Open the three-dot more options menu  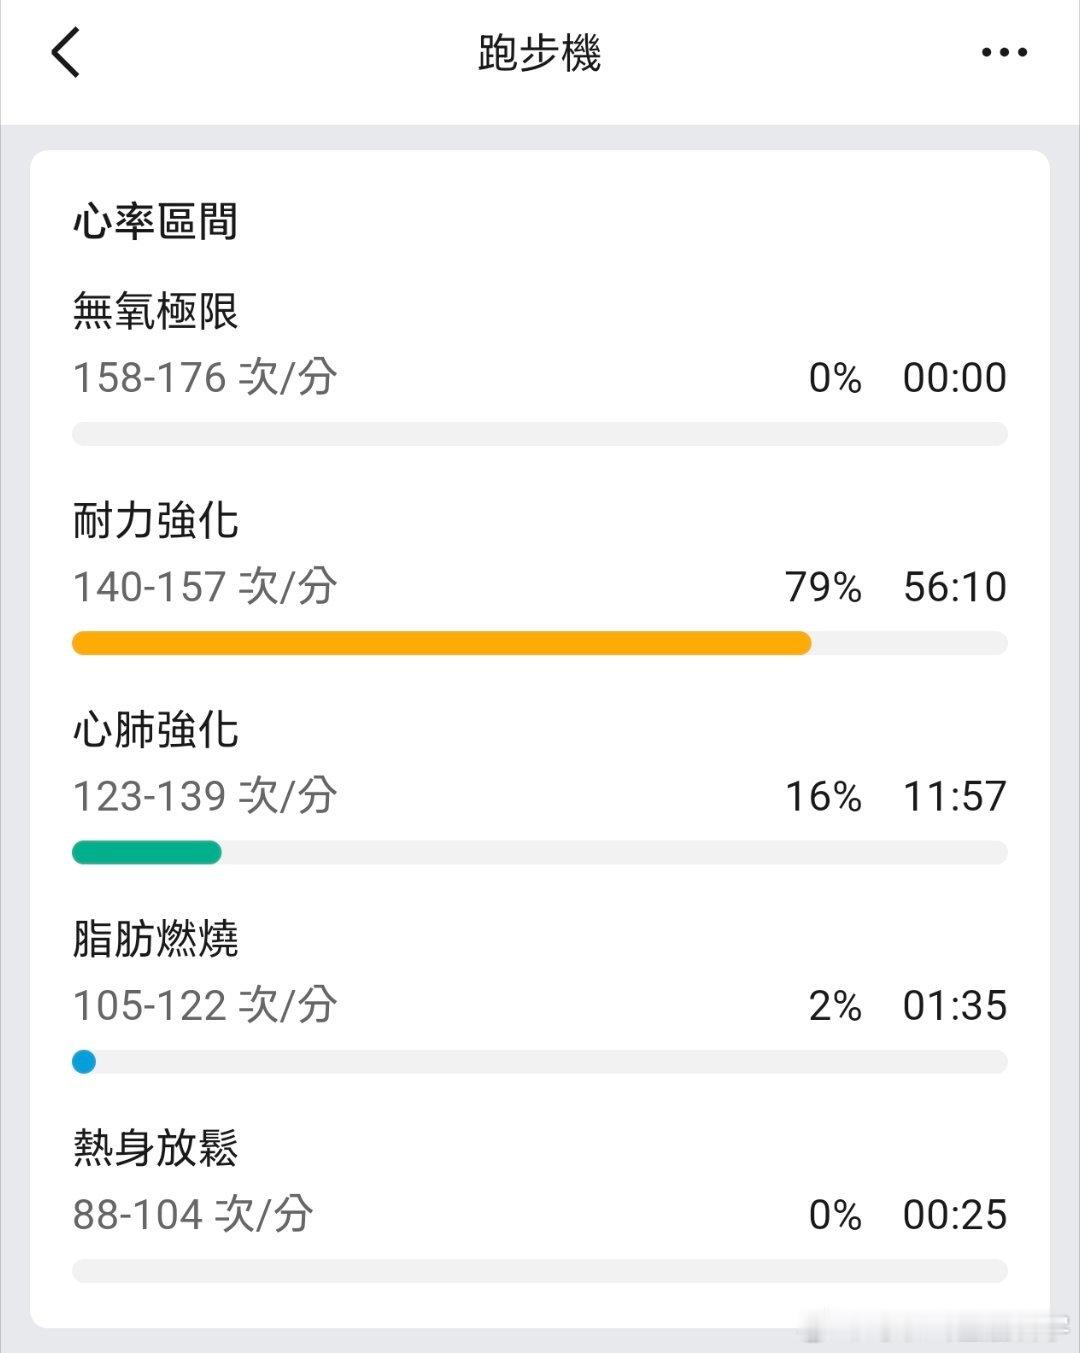(x=1004, y=52)
